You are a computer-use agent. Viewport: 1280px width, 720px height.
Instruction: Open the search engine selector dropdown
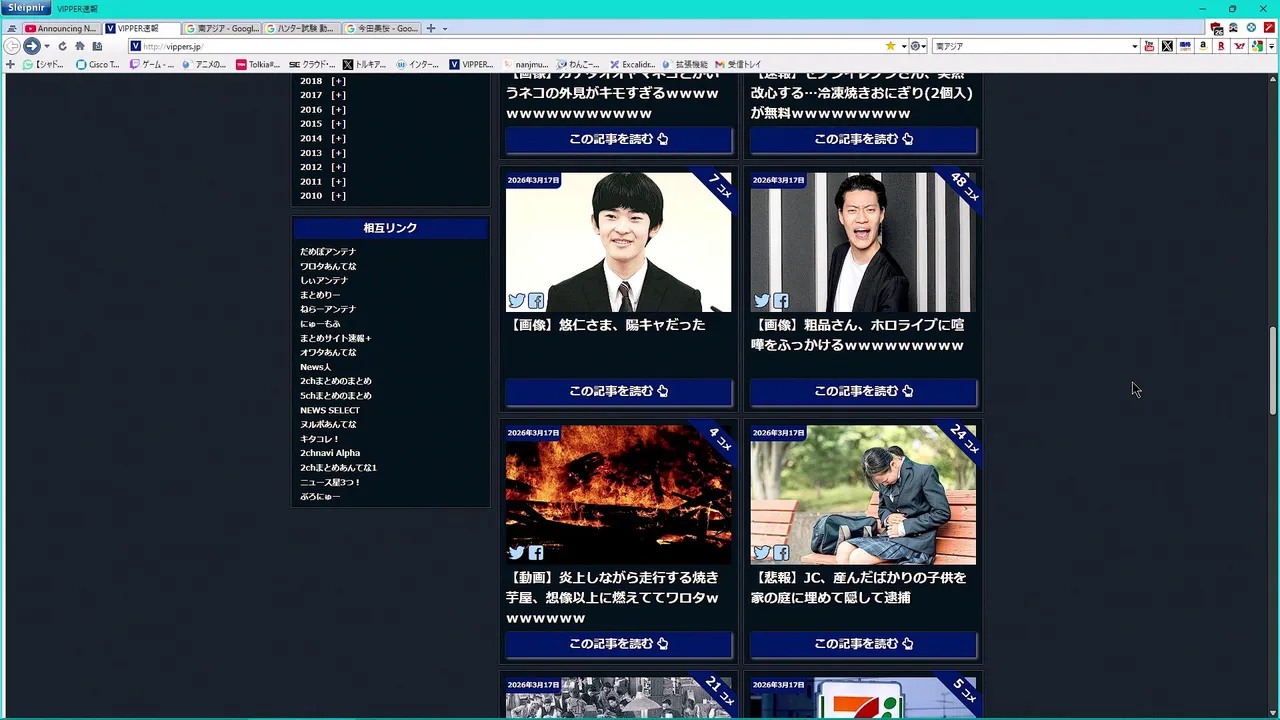tap(918, 46)
